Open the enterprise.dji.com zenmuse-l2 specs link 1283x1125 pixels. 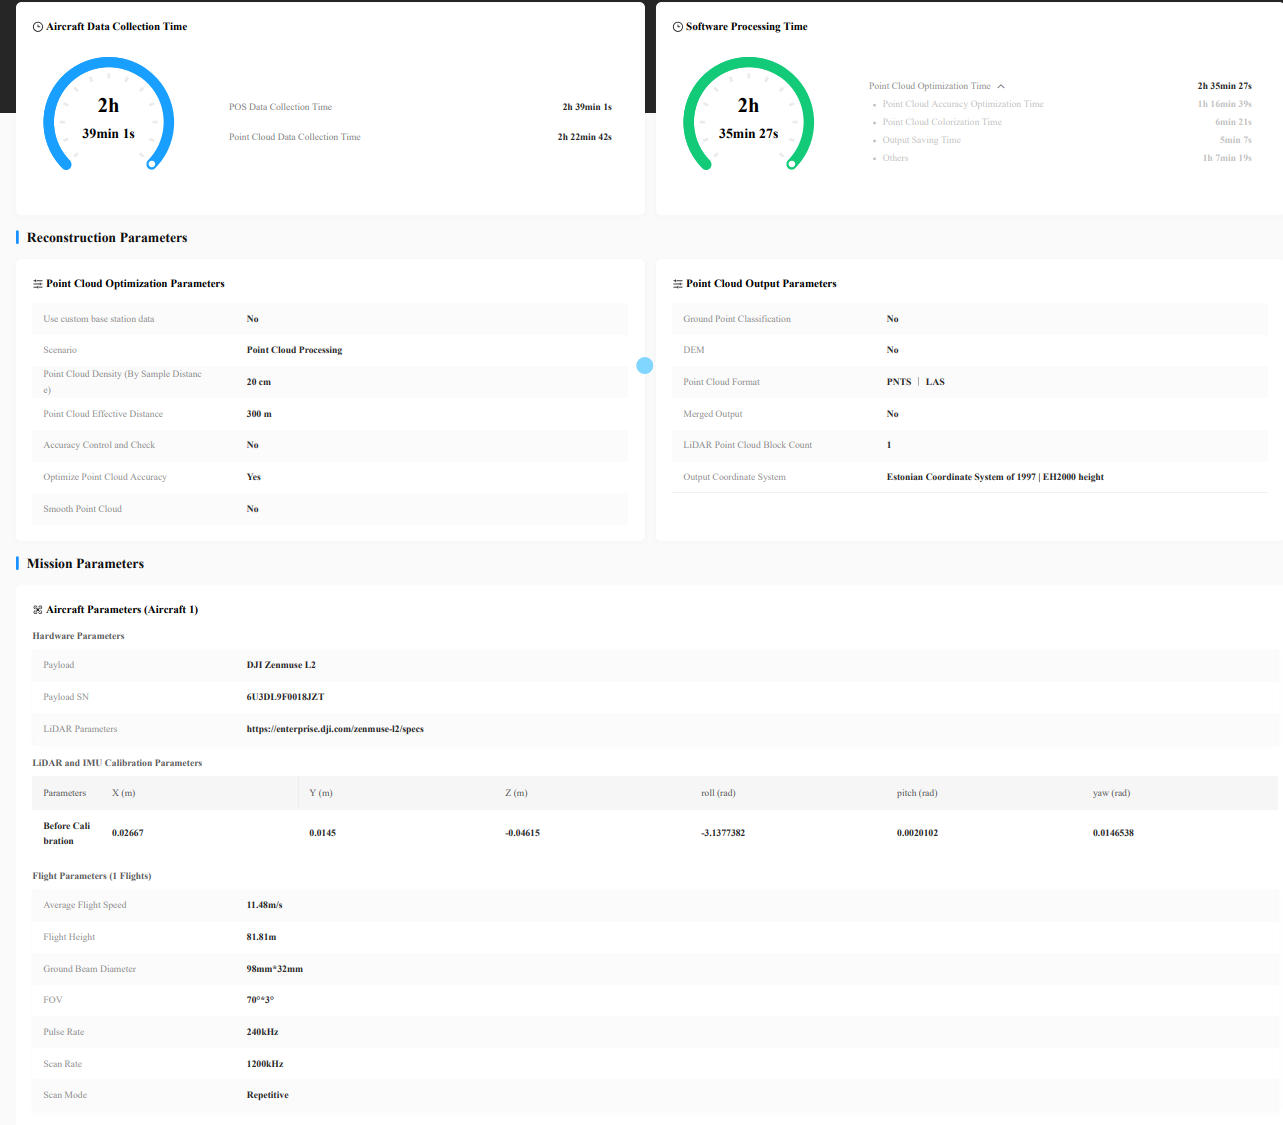[x=335, y=729]
